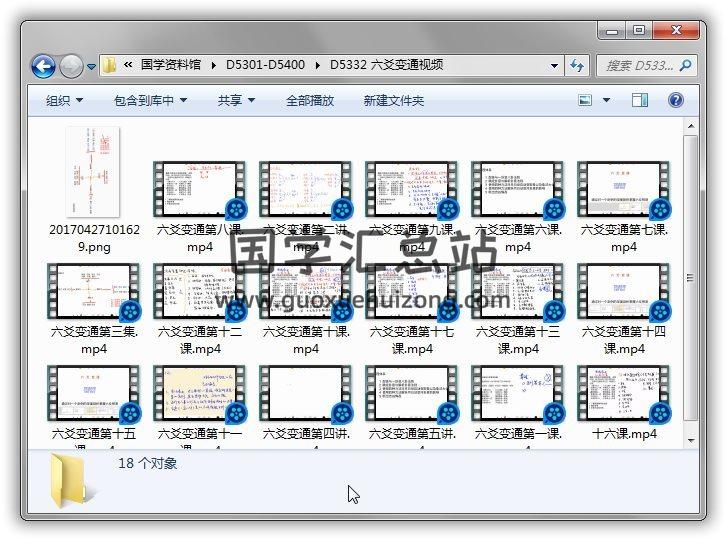This screenshot has height=541, width=727.
Task: Select the D5301-D5400 breadcrumb
Action: (x=265, y=65)
